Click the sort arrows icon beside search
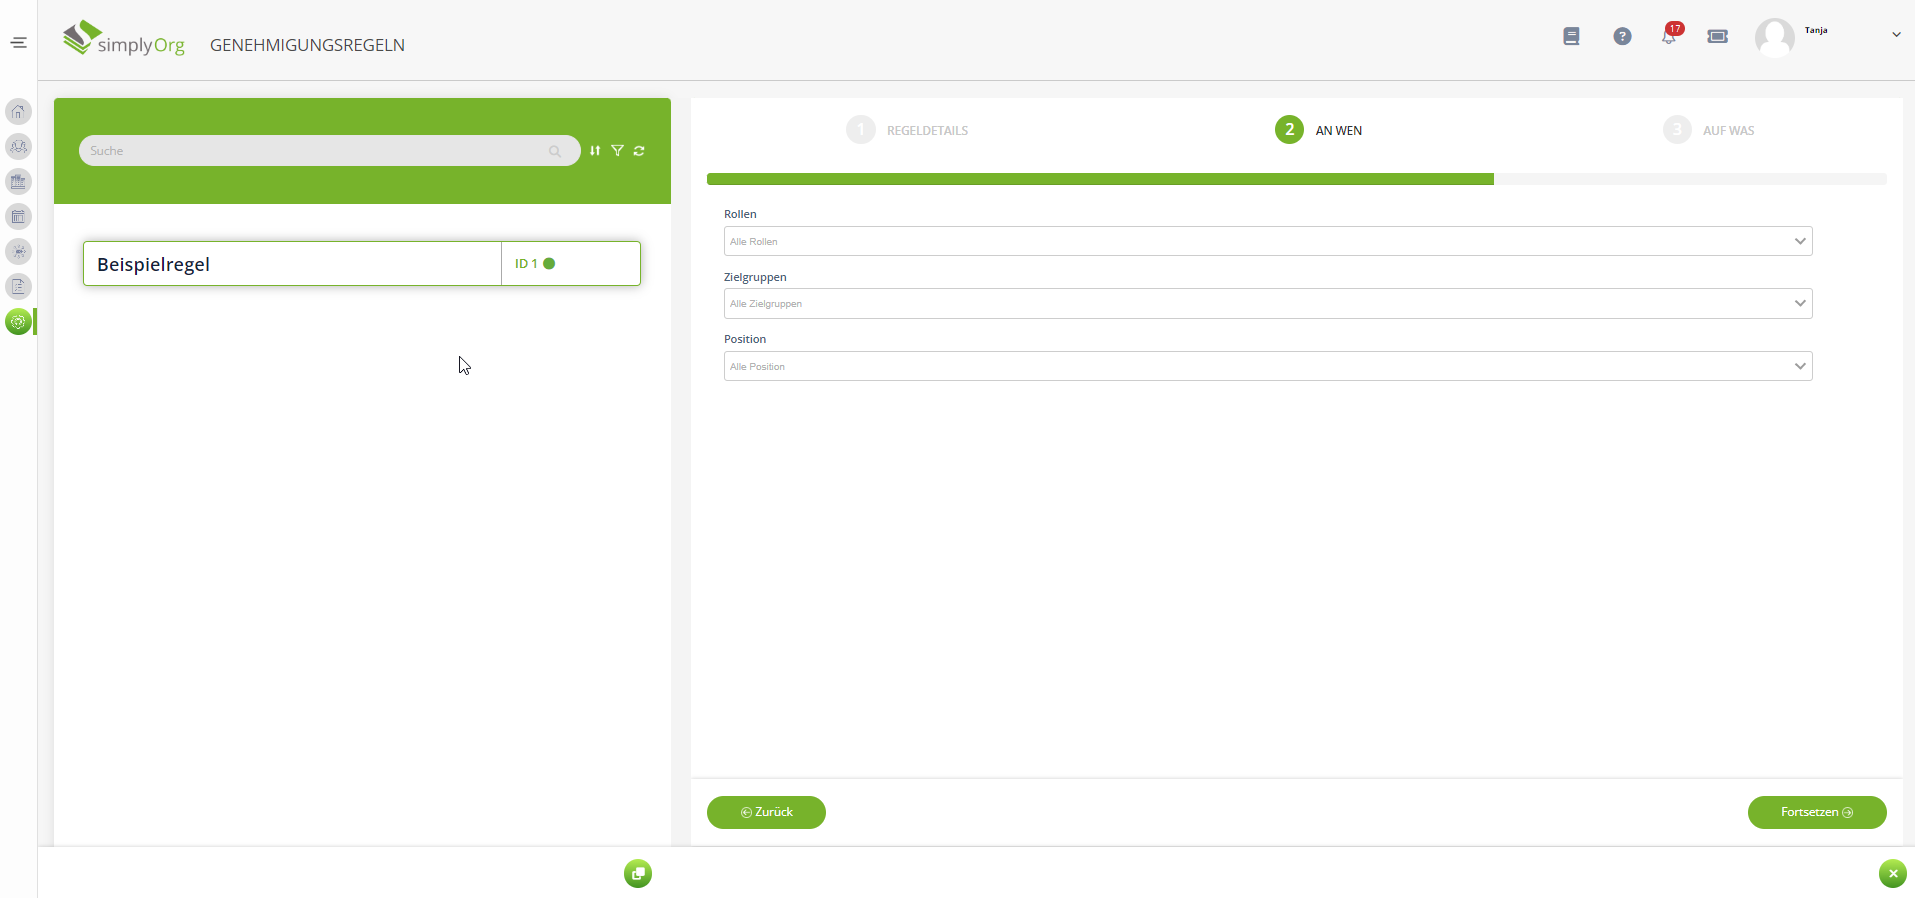Viewport: 1915px width, 898px height. pyautogui.click(x=595, y=151)
